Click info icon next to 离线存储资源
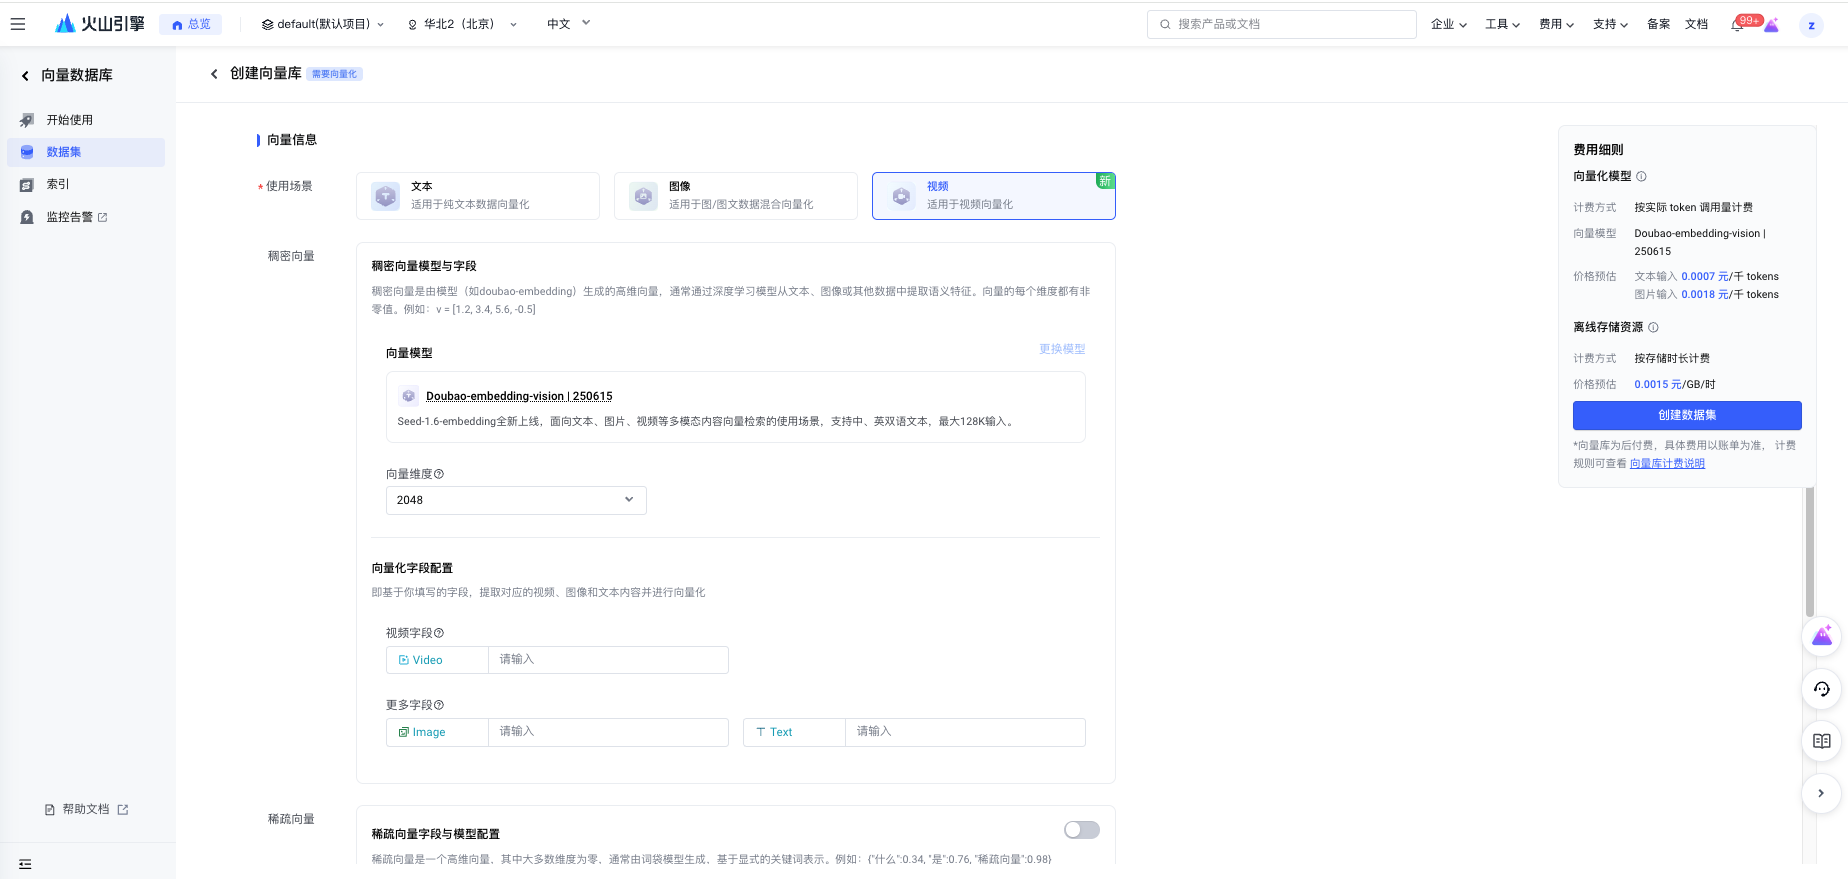The image size is (1848, 879). (x=1653, y=328)
